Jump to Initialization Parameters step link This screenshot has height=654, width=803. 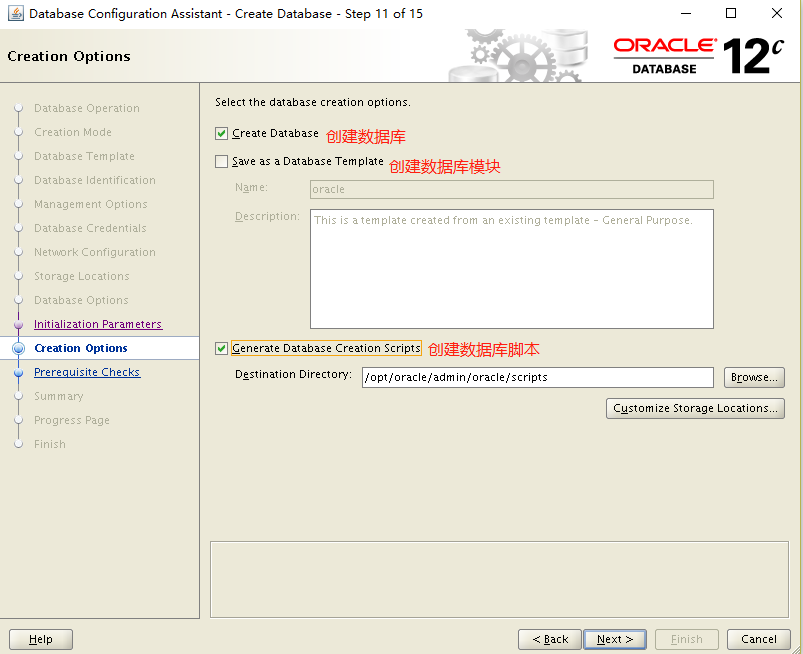click(98, 324)
